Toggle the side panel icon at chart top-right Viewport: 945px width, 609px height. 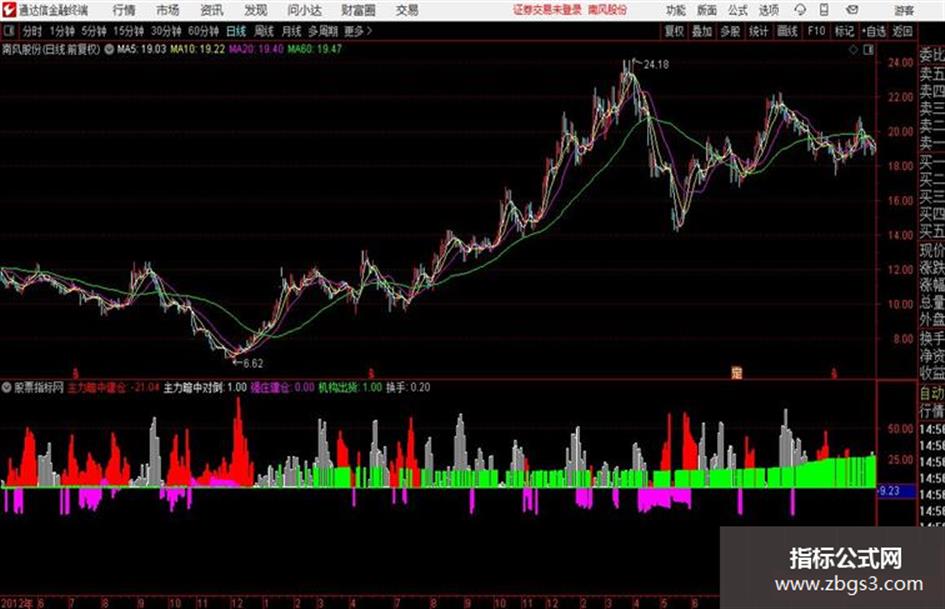coord(869,50)
